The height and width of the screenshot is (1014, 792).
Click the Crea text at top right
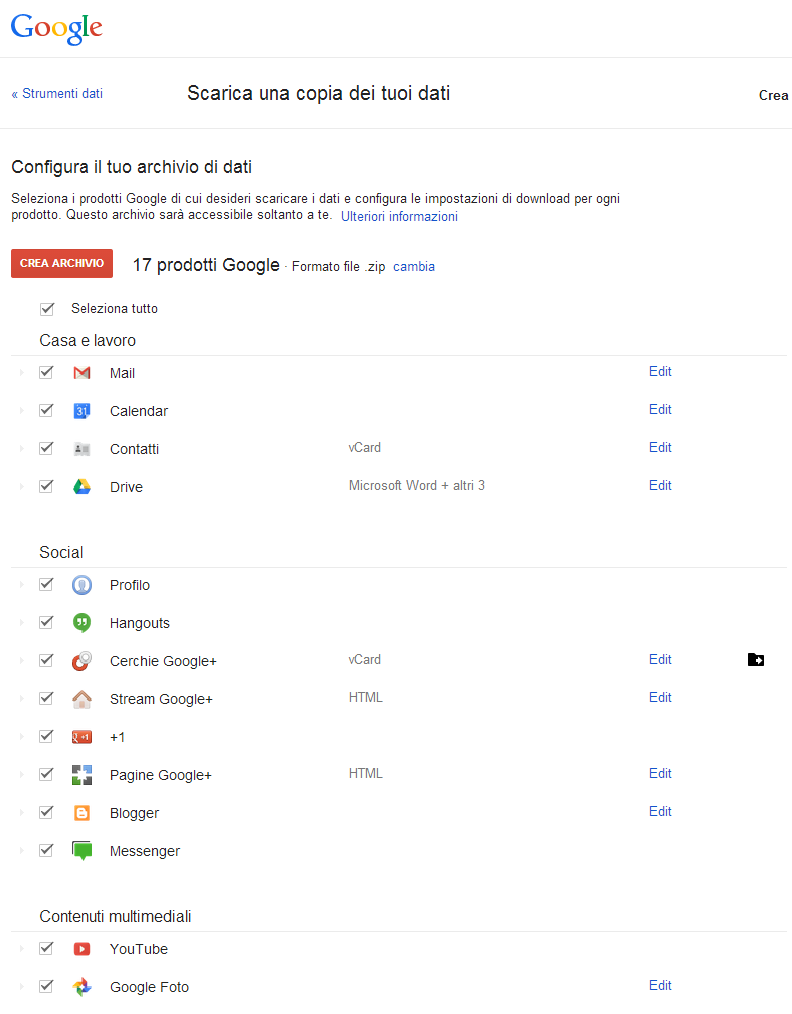click(x=774, y=95)
